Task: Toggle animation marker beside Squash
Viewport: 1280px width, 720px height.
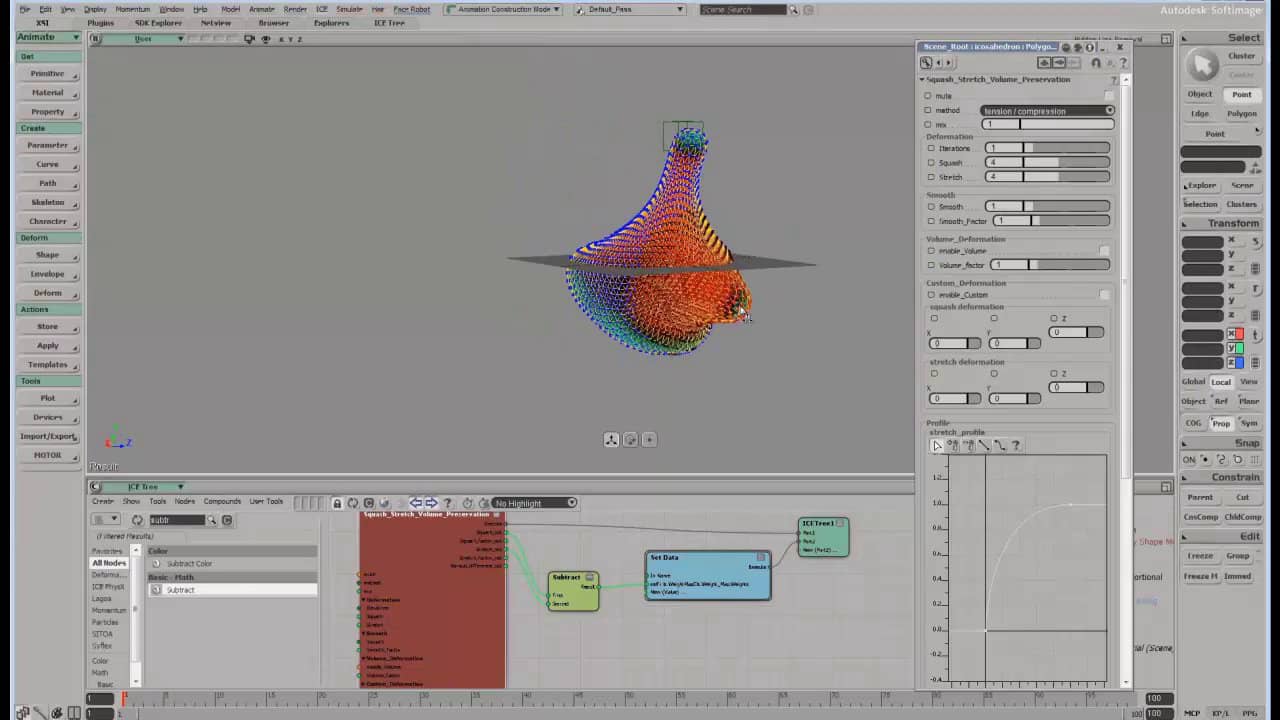Action: coord(931,162)
